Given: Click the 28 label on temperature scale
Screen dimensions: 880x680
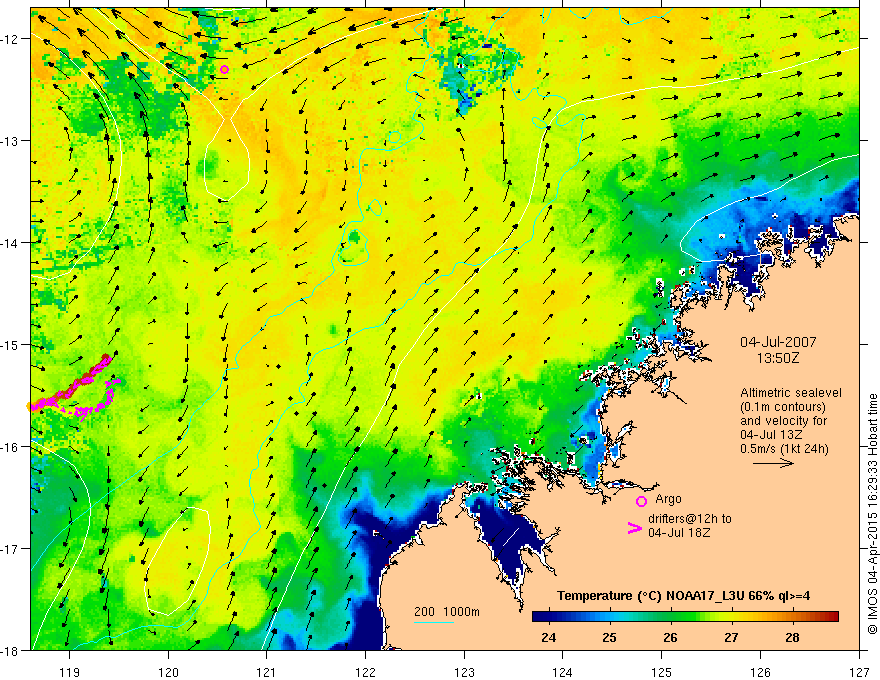Looking at the screenshot, I should click(x=792, y=637).
